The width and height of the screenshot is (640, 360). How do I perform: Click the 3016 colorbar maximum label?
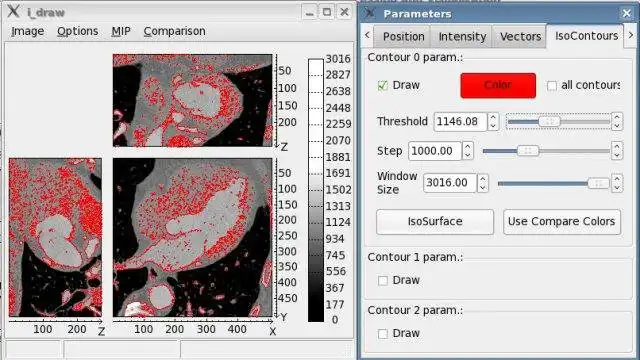(338, 59)
